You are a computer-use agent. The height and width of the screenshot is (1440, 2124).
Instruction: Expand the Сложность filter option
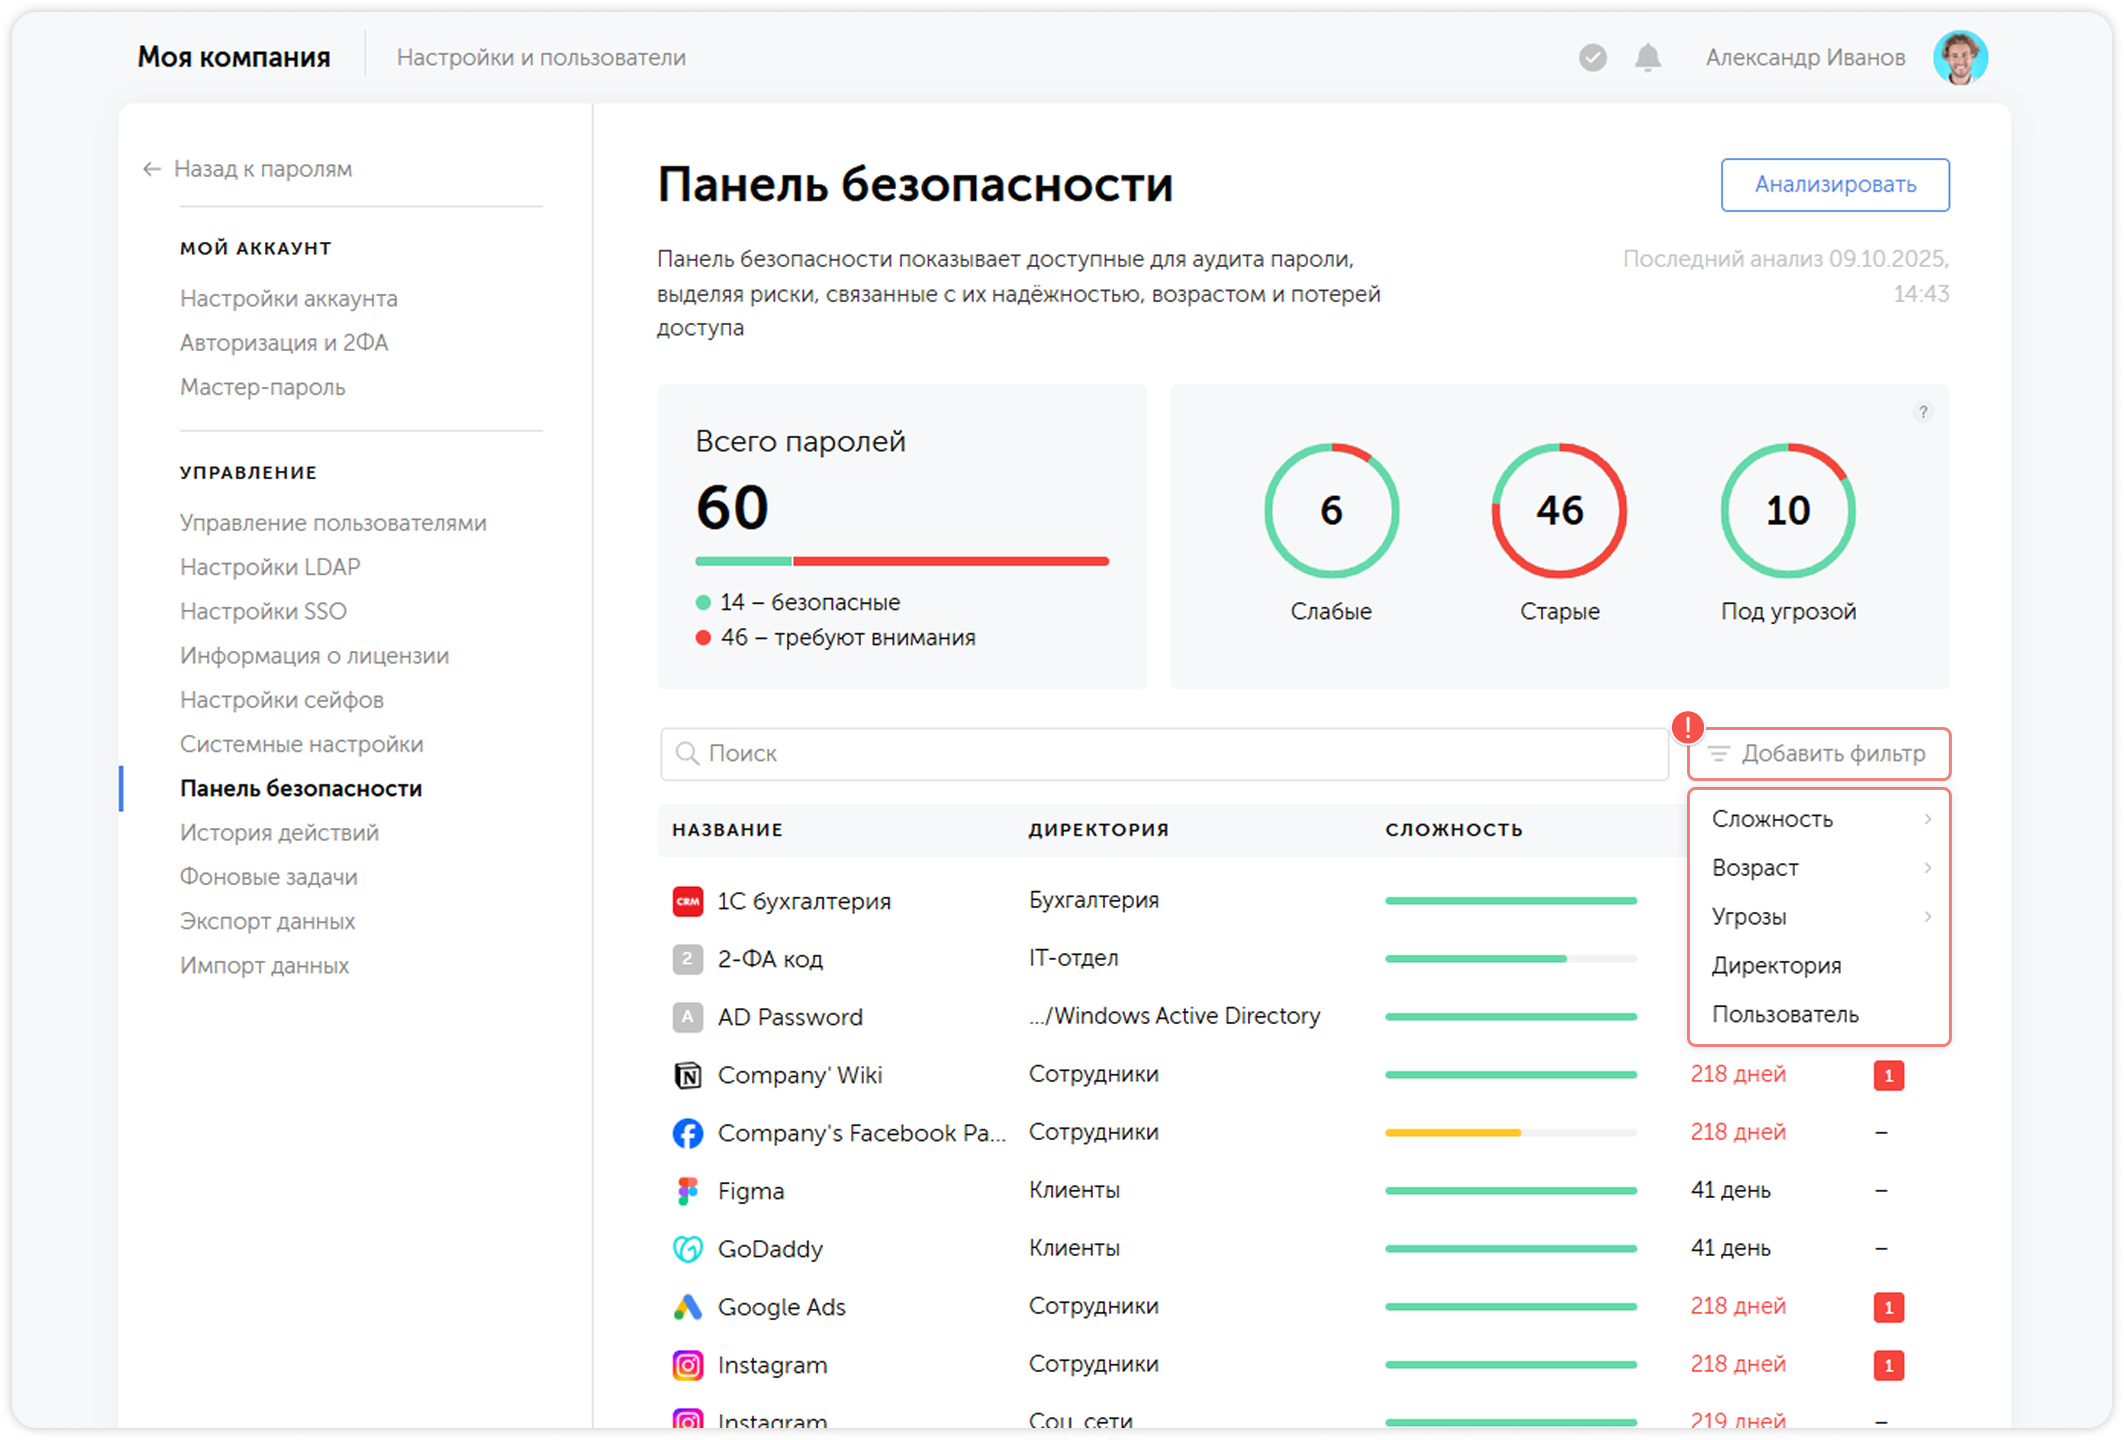pos(1819,818)
